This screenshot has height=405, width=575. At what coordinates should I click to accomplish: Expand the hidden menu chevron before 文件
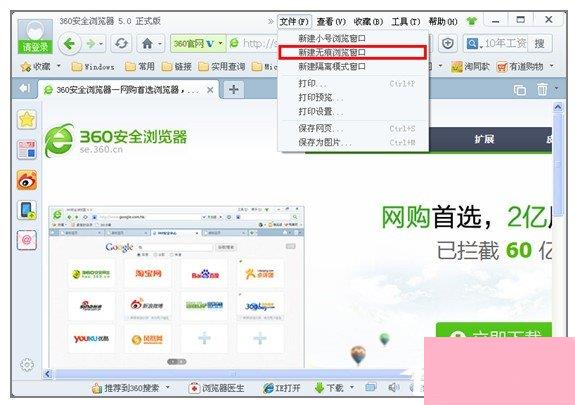coord(271,22)
